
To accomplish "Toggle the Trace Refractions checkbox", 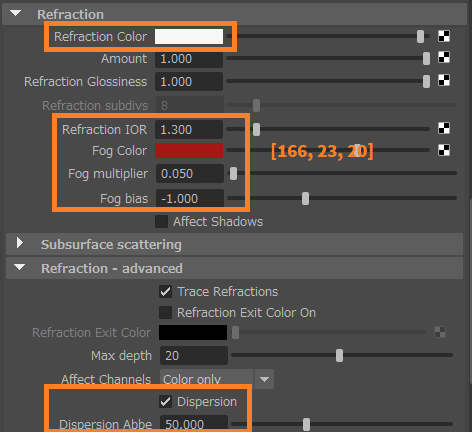I will 166,292.
